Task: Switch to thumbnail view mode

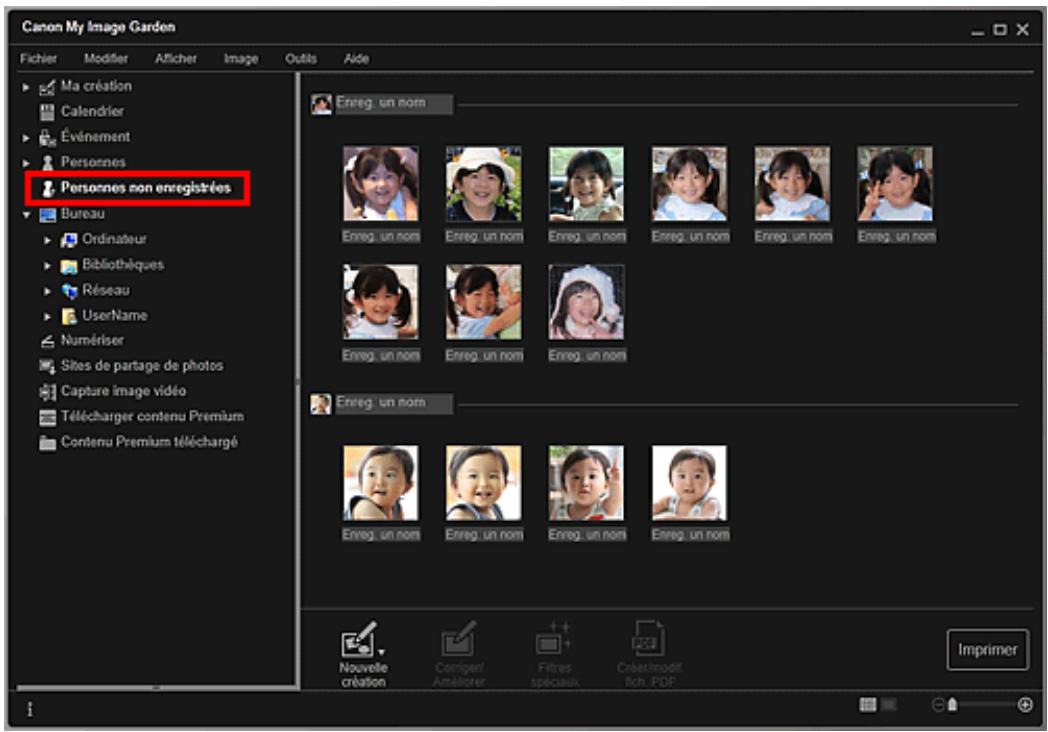Action: tap(868, 703)
